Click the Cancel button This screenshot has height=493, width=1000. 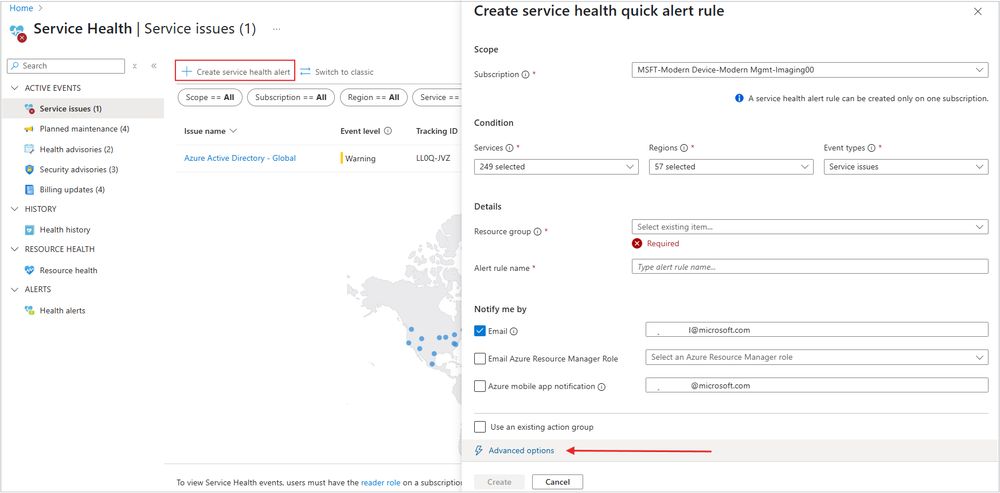pyautogui.click(x=557, y=482)
